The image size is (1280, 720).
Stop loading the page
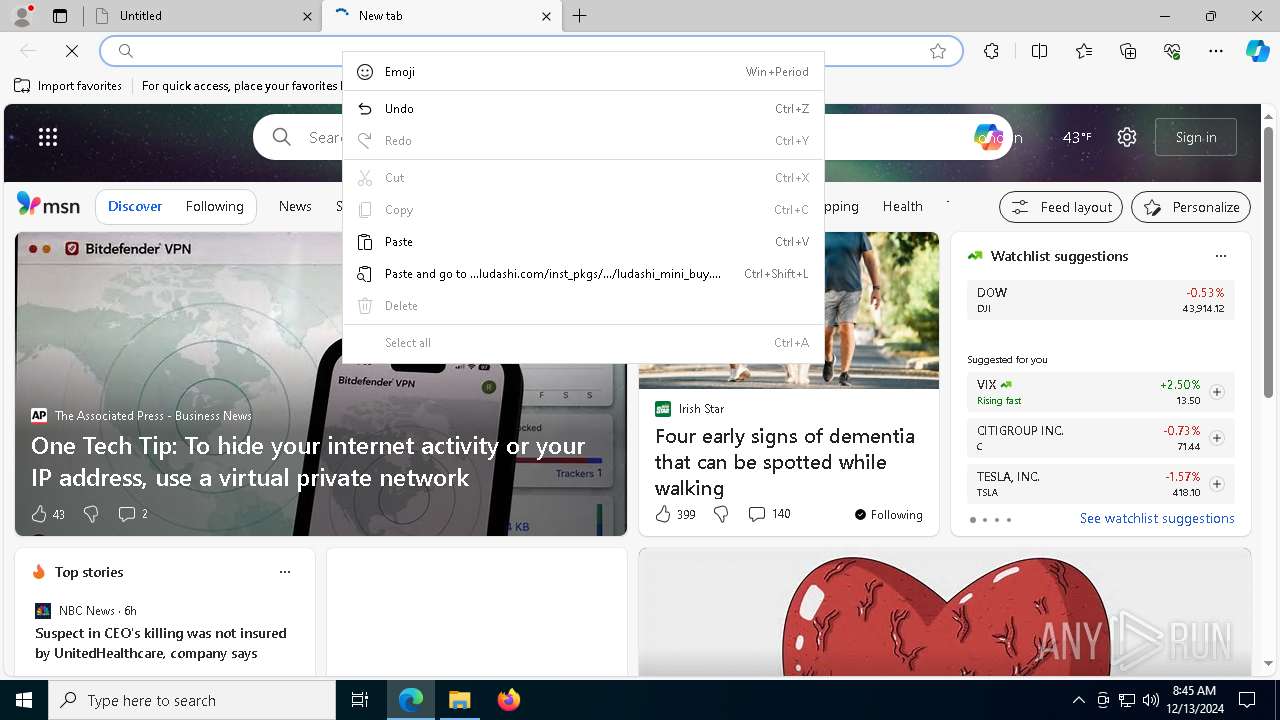(72, 51)
